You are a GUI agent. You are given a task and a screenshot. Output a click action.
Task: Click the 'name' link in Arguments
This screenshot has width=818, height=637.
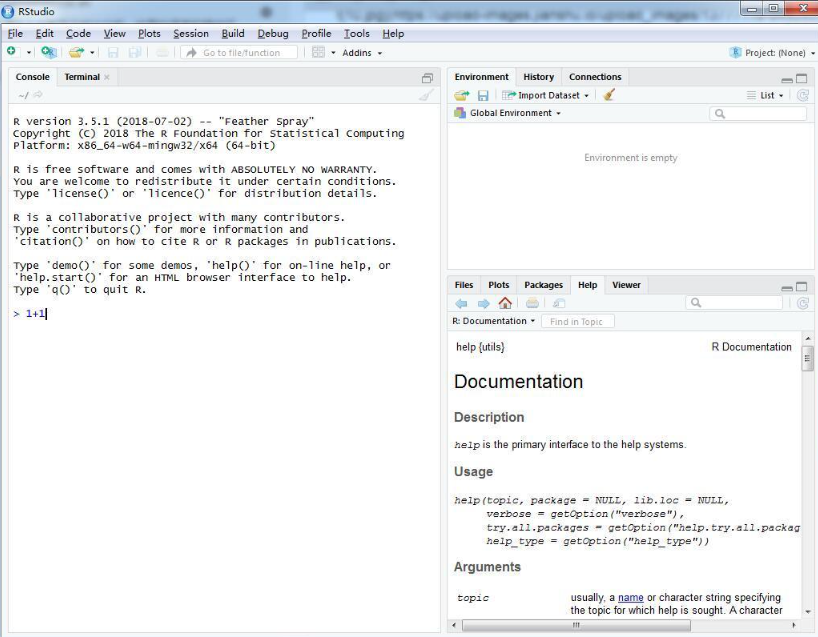[631, 597]
